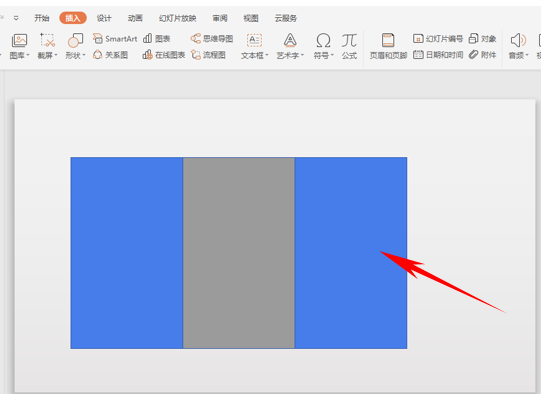Screen dimensions: 542x394
Task: Click the 符号 omega symbol icon
Action: click(323, 40)
